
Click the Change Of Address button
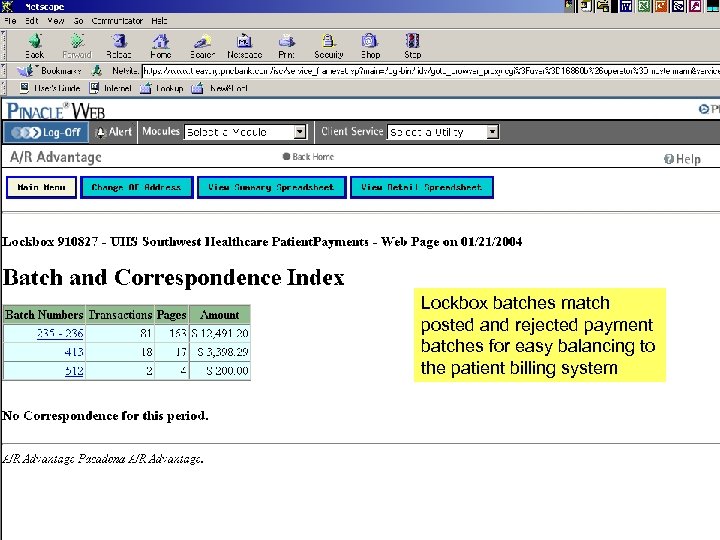pyautogui.click(x=136, y=187)
